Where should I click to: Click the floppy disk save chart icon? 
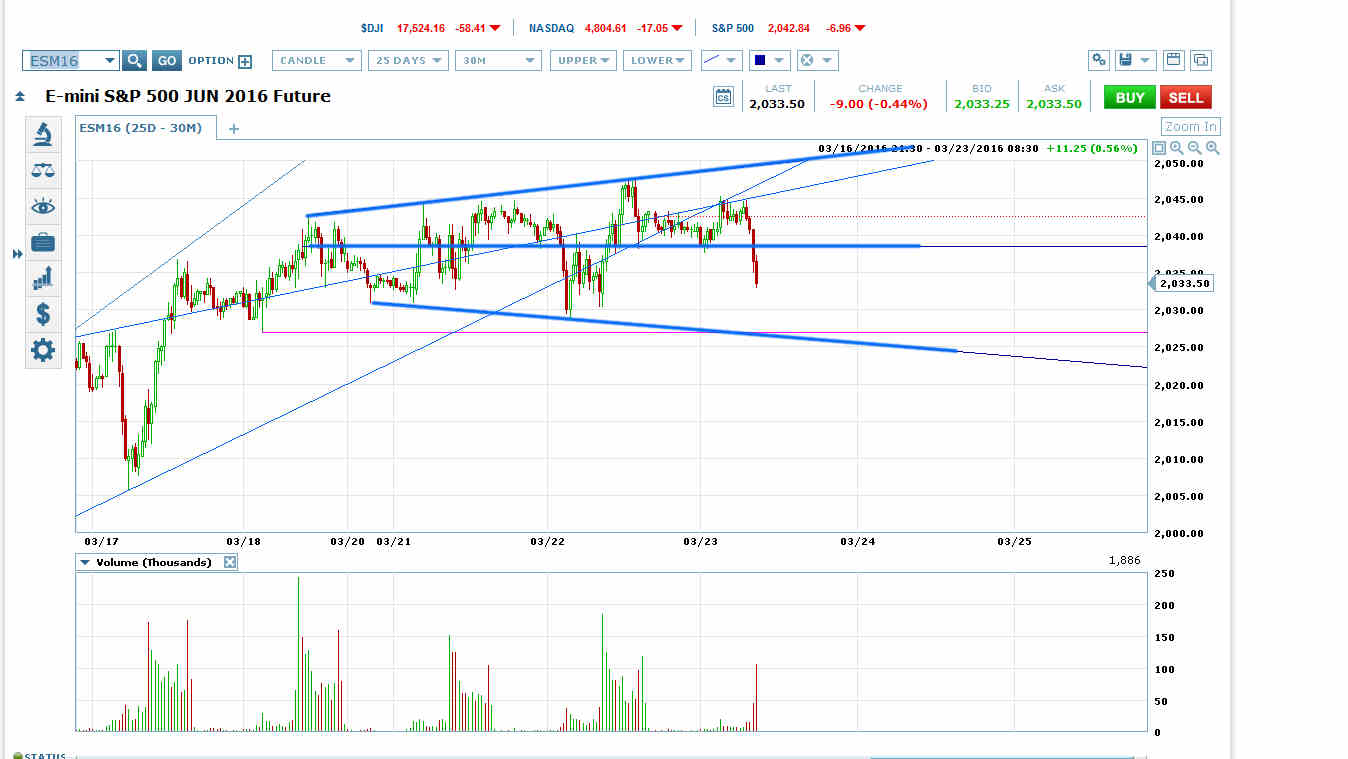point(1128,60)
